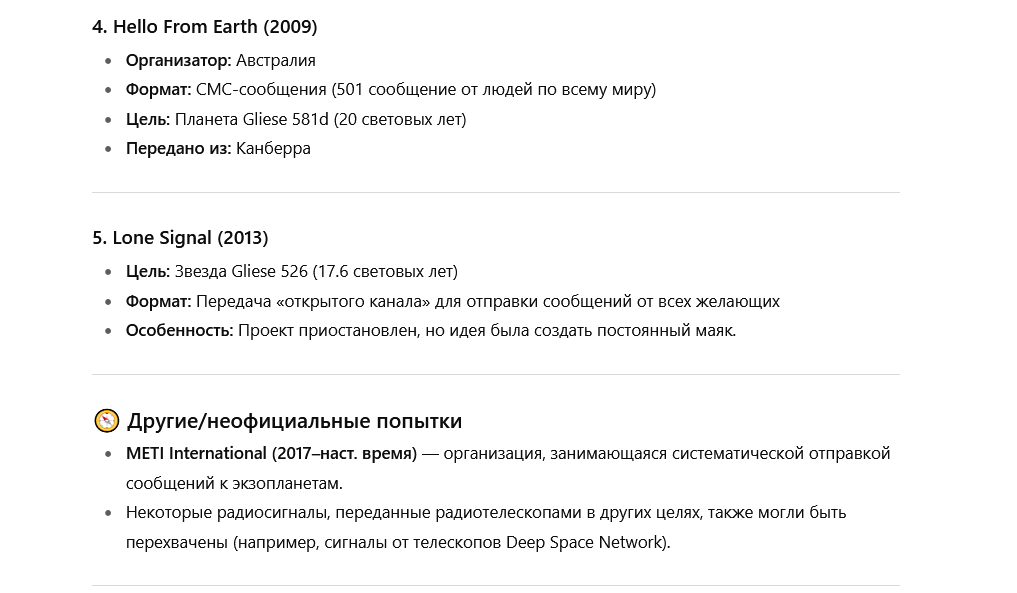The width and height of the screenshot is (1017, 593).
Task: Click bold text "METI International (2017–наст. время)"
Action: point(271,454)
